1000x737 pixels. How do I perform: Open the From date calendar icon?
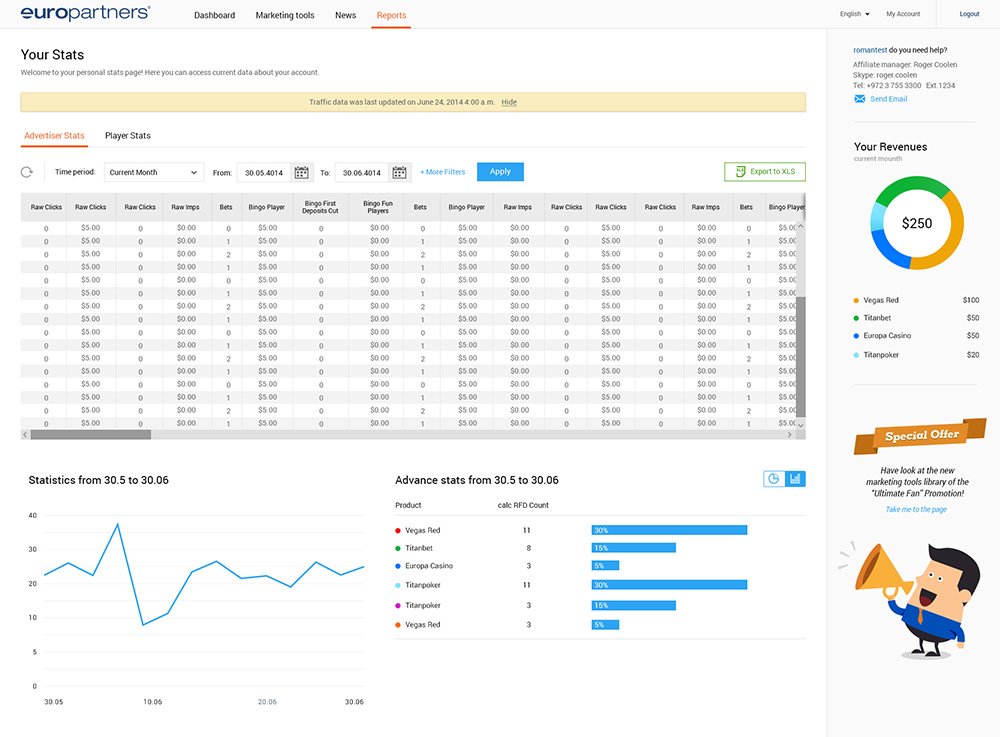tap(302, 172)
